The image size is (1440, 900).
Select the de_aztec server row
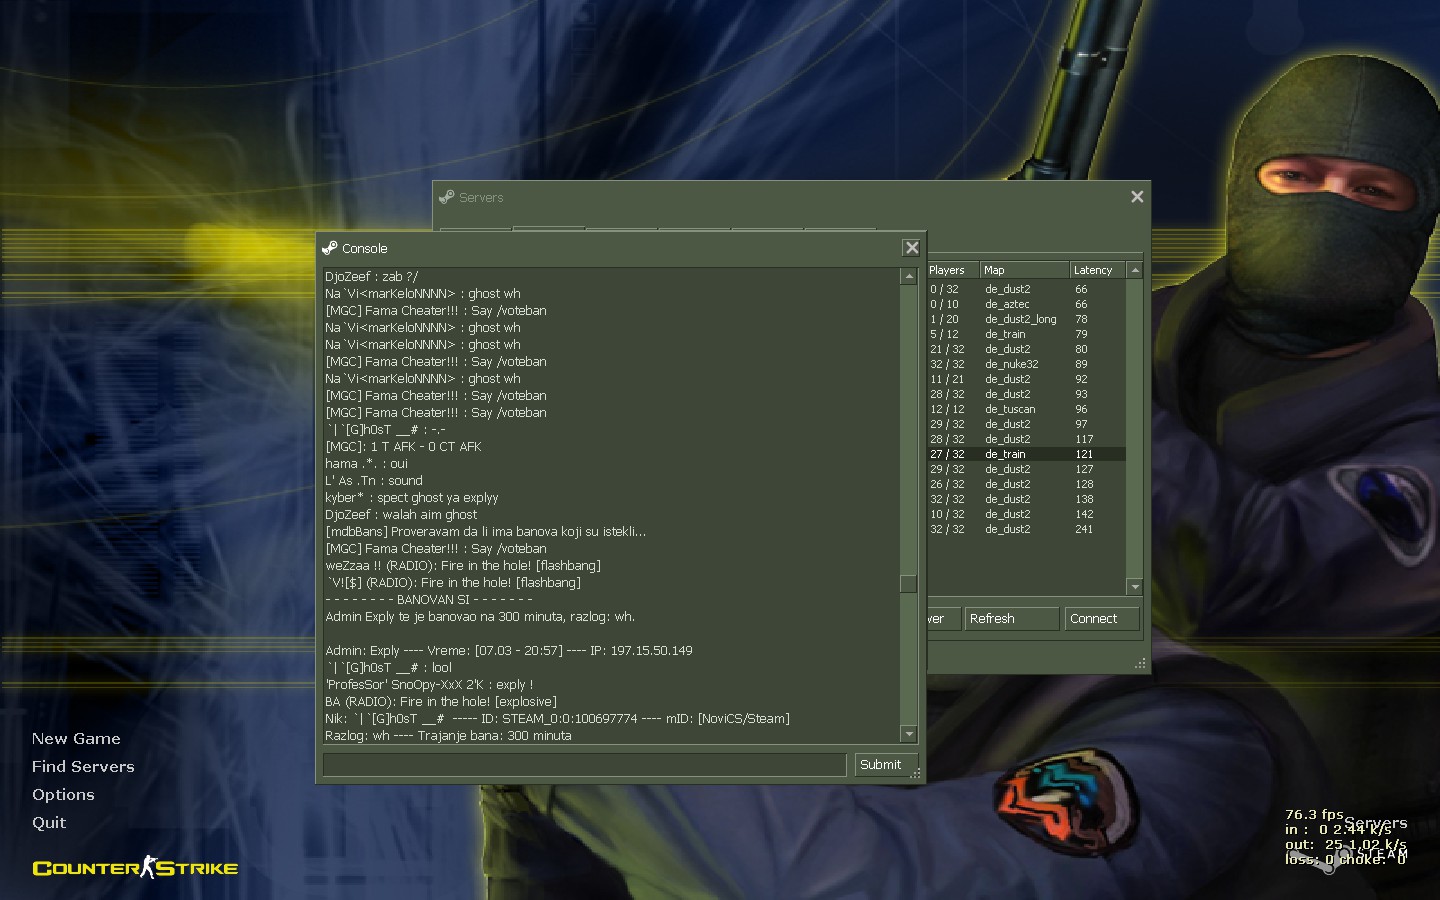pos(1026,304)
